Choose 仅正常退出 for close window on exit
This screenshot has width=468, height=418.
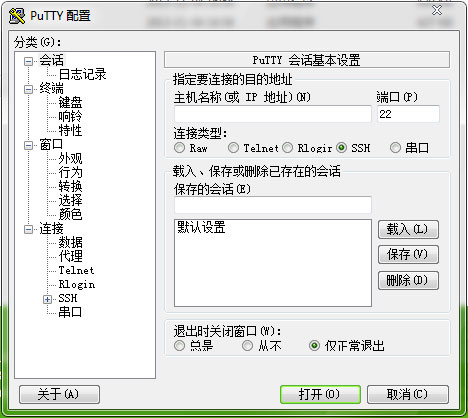point(314,346)
